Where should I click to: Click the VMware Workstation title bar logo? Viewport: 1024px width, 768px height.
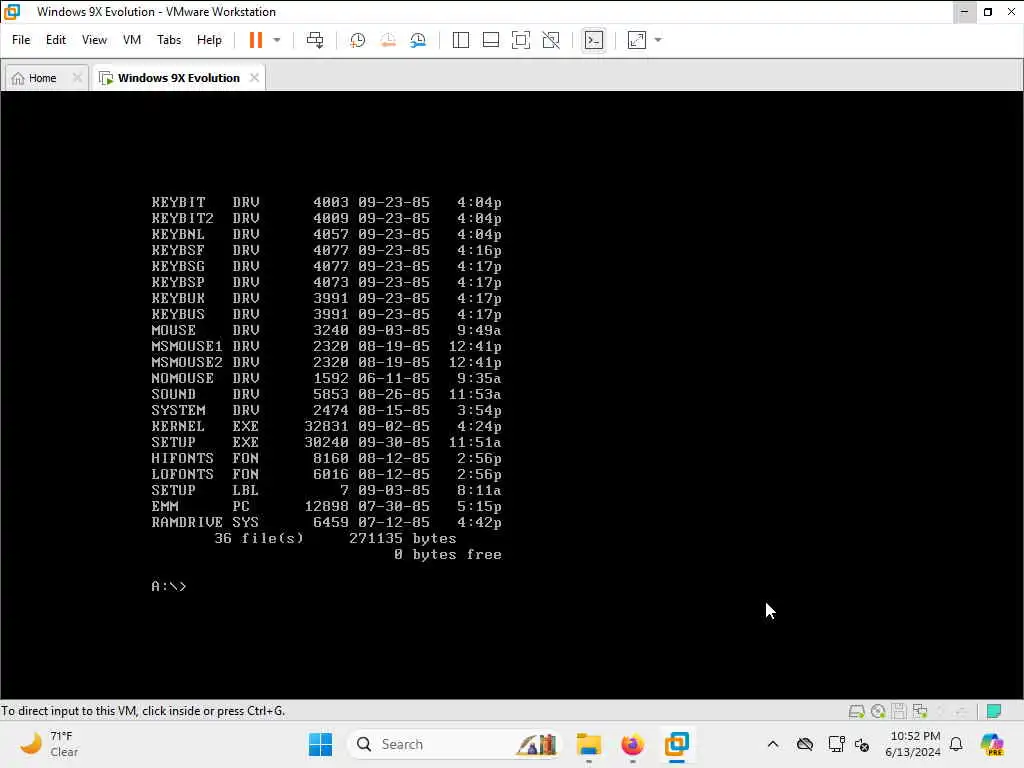tap(12, 12)
